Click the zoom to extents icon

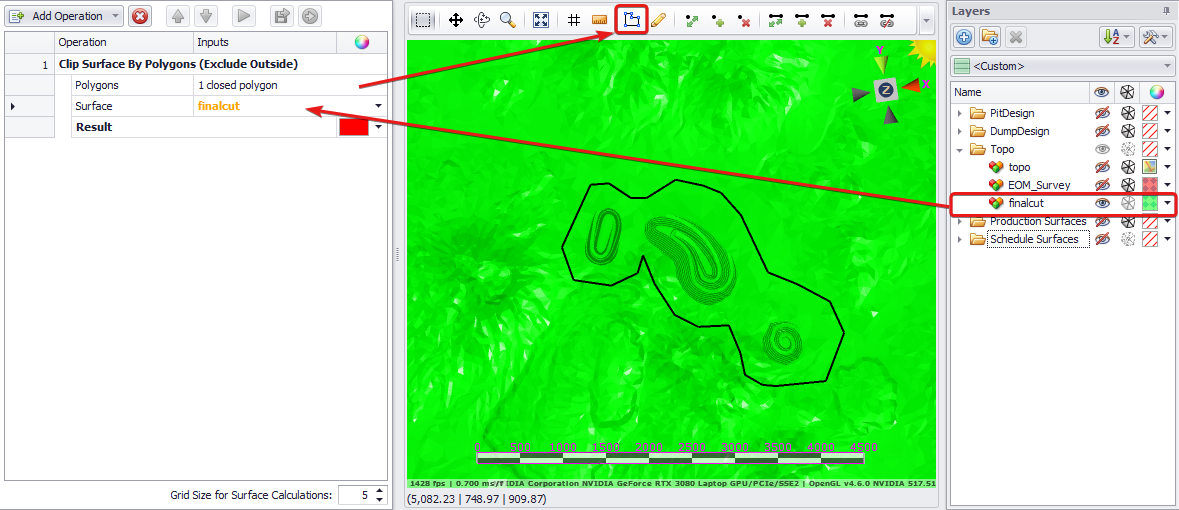tap(541, 19)
